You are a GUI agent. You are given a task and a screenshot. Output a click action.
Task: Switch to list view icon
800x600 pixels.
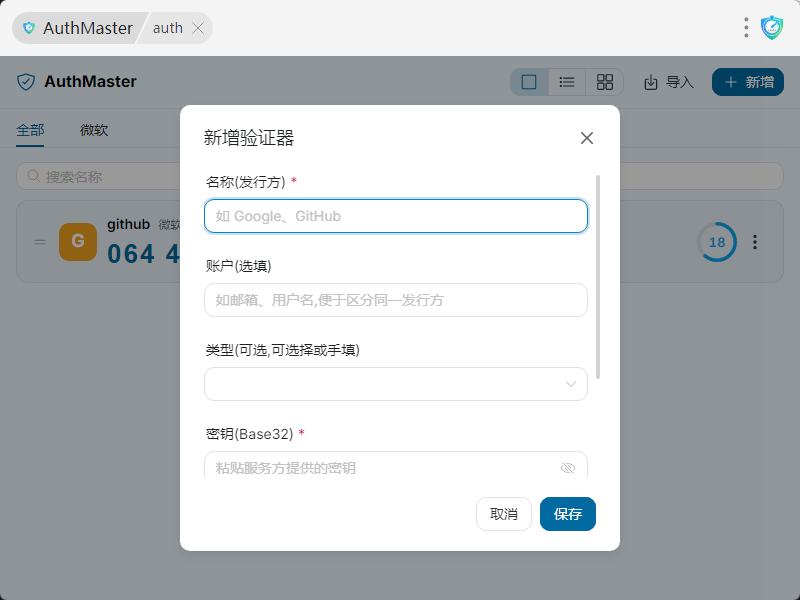(x=567, y=82)
